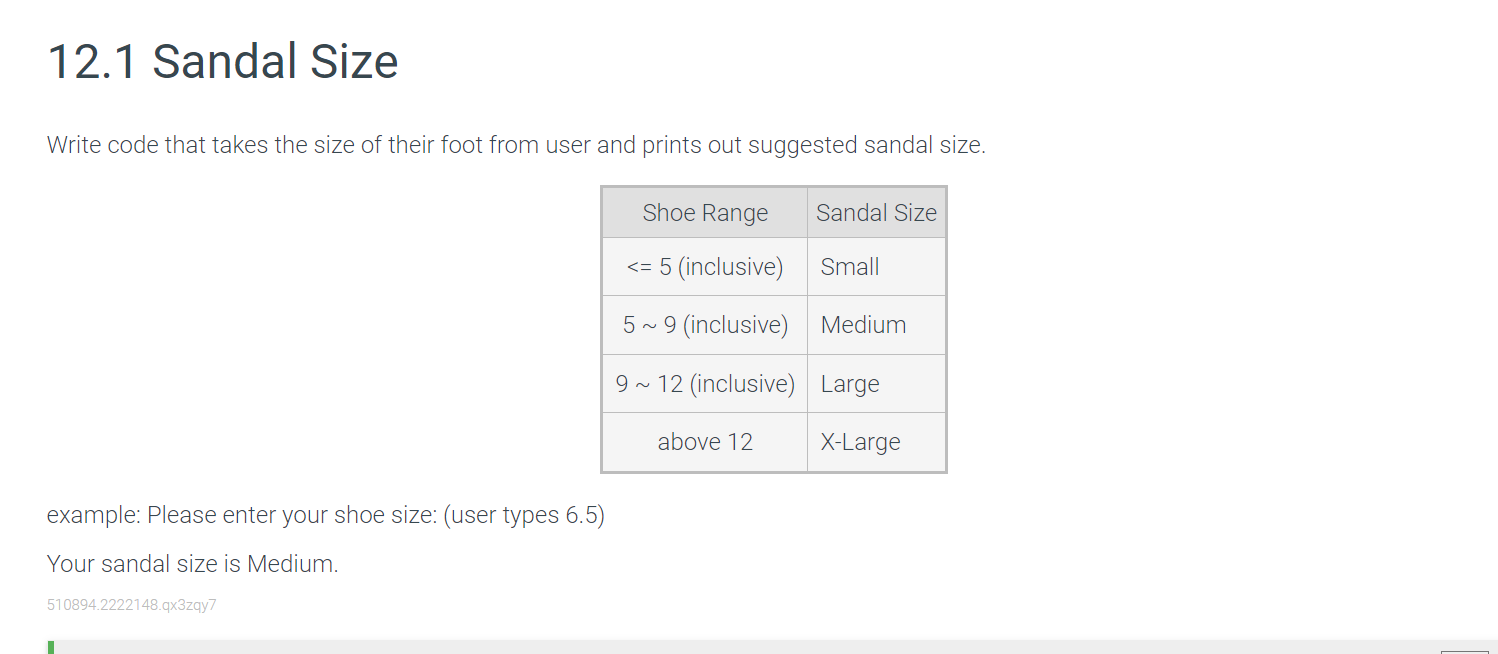Click the "Your sandal size is Medium." line
This screenshot has width=1498, height=654.
[x=193, y=564]
